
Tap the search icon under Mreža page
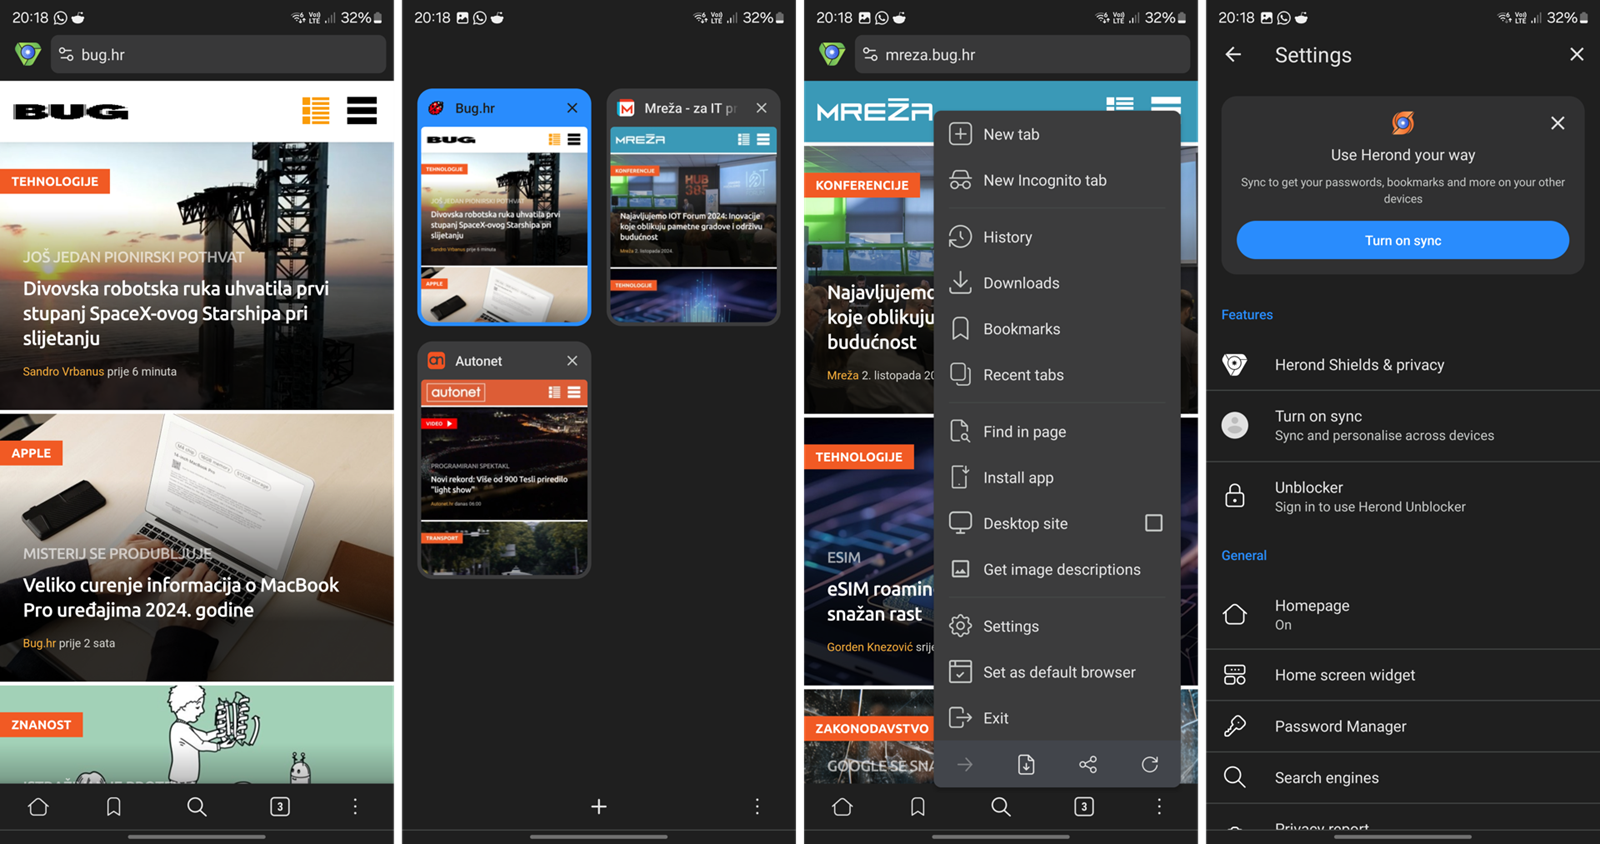coord(1001,806)
